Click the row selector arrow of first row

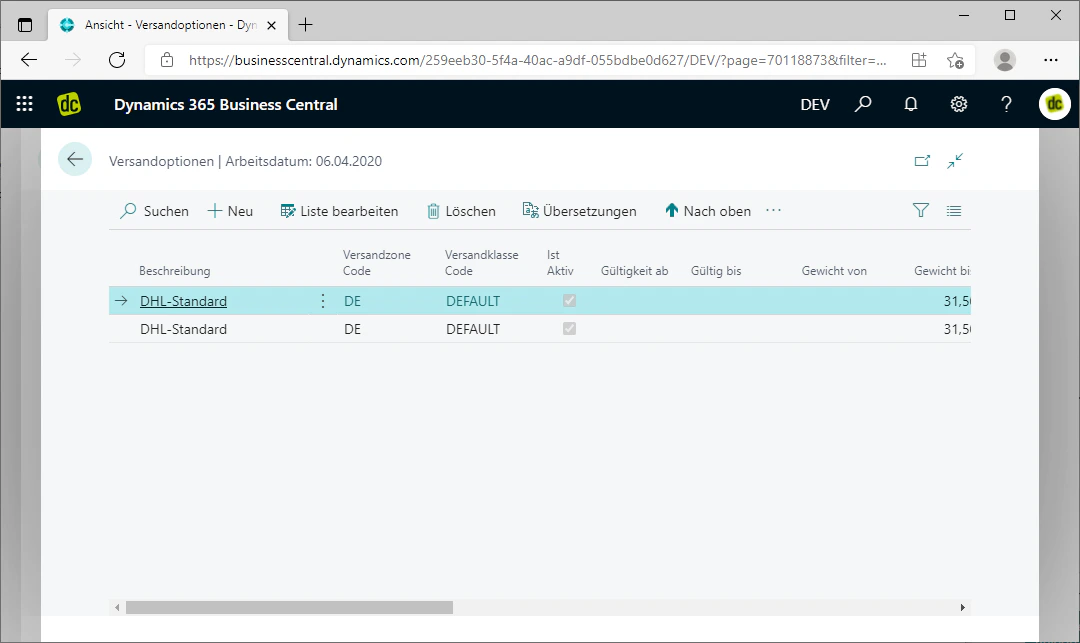tap(121, 301)
